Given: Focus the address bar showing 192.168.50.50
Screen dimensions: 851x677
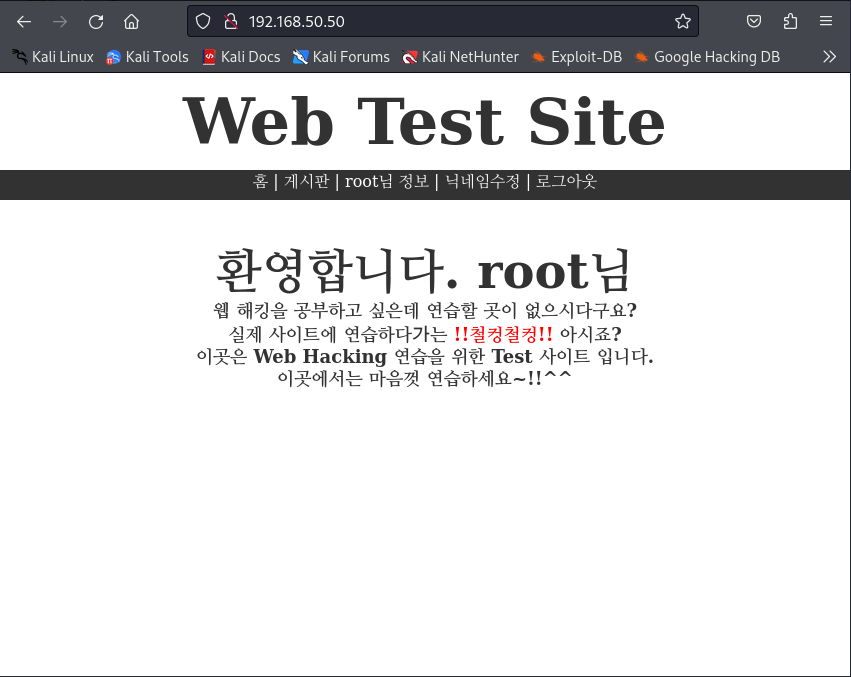Looking at the screenshot, I should 442,22.
